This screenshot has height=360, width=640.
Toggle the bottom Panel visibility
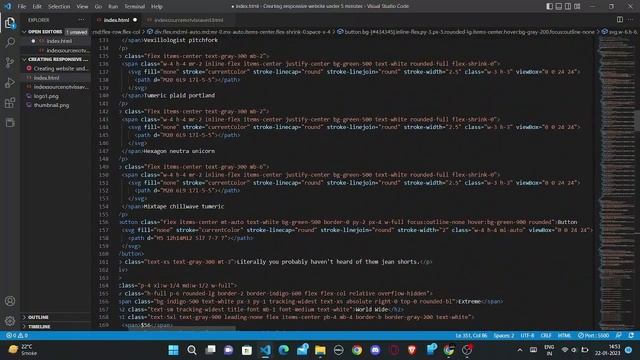pyautogui.click(x=559, y=6)
